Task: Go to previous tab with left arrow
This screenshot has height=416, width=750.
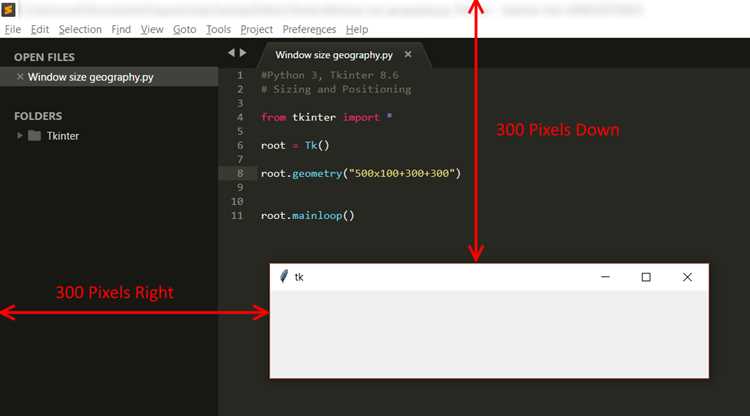Action: click(x=232, y=53)
